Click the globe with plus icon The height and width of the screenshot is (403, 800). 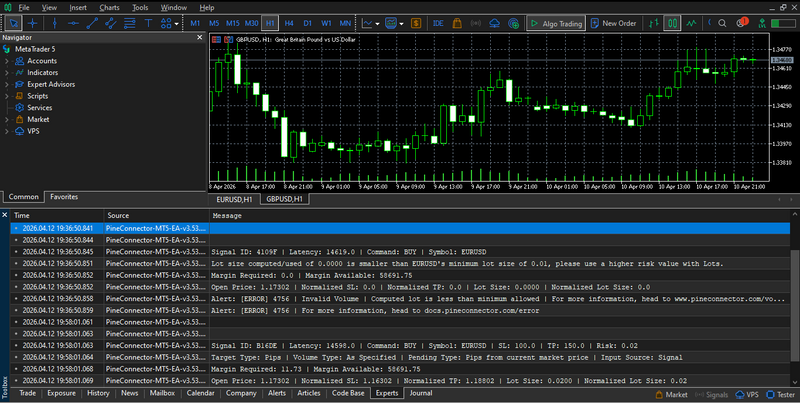513,23
